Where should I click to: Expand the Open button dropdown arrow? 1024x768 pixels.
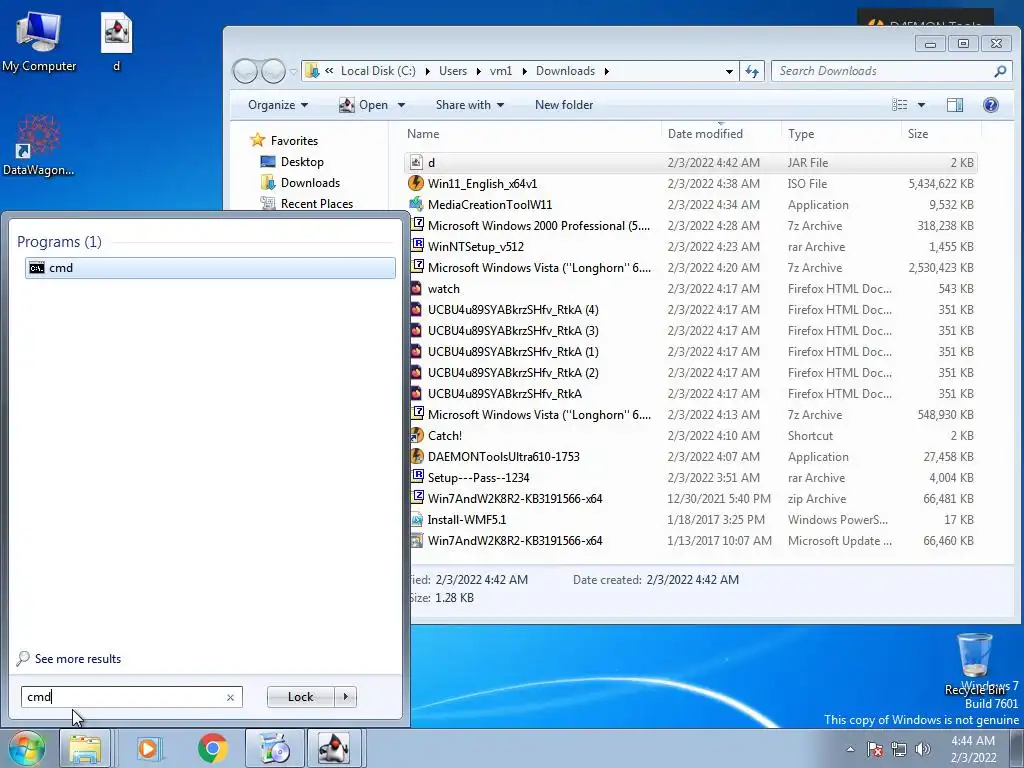(x=401, y=104)
